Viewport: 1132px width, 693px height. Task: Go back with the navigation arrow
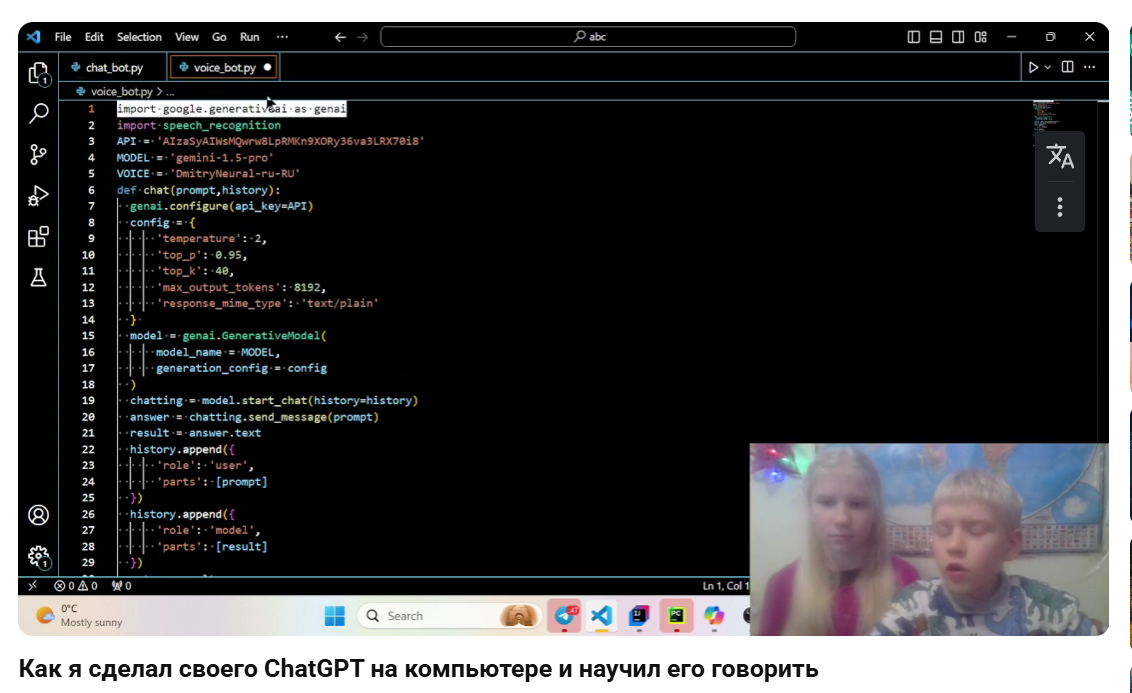point(340,37)
